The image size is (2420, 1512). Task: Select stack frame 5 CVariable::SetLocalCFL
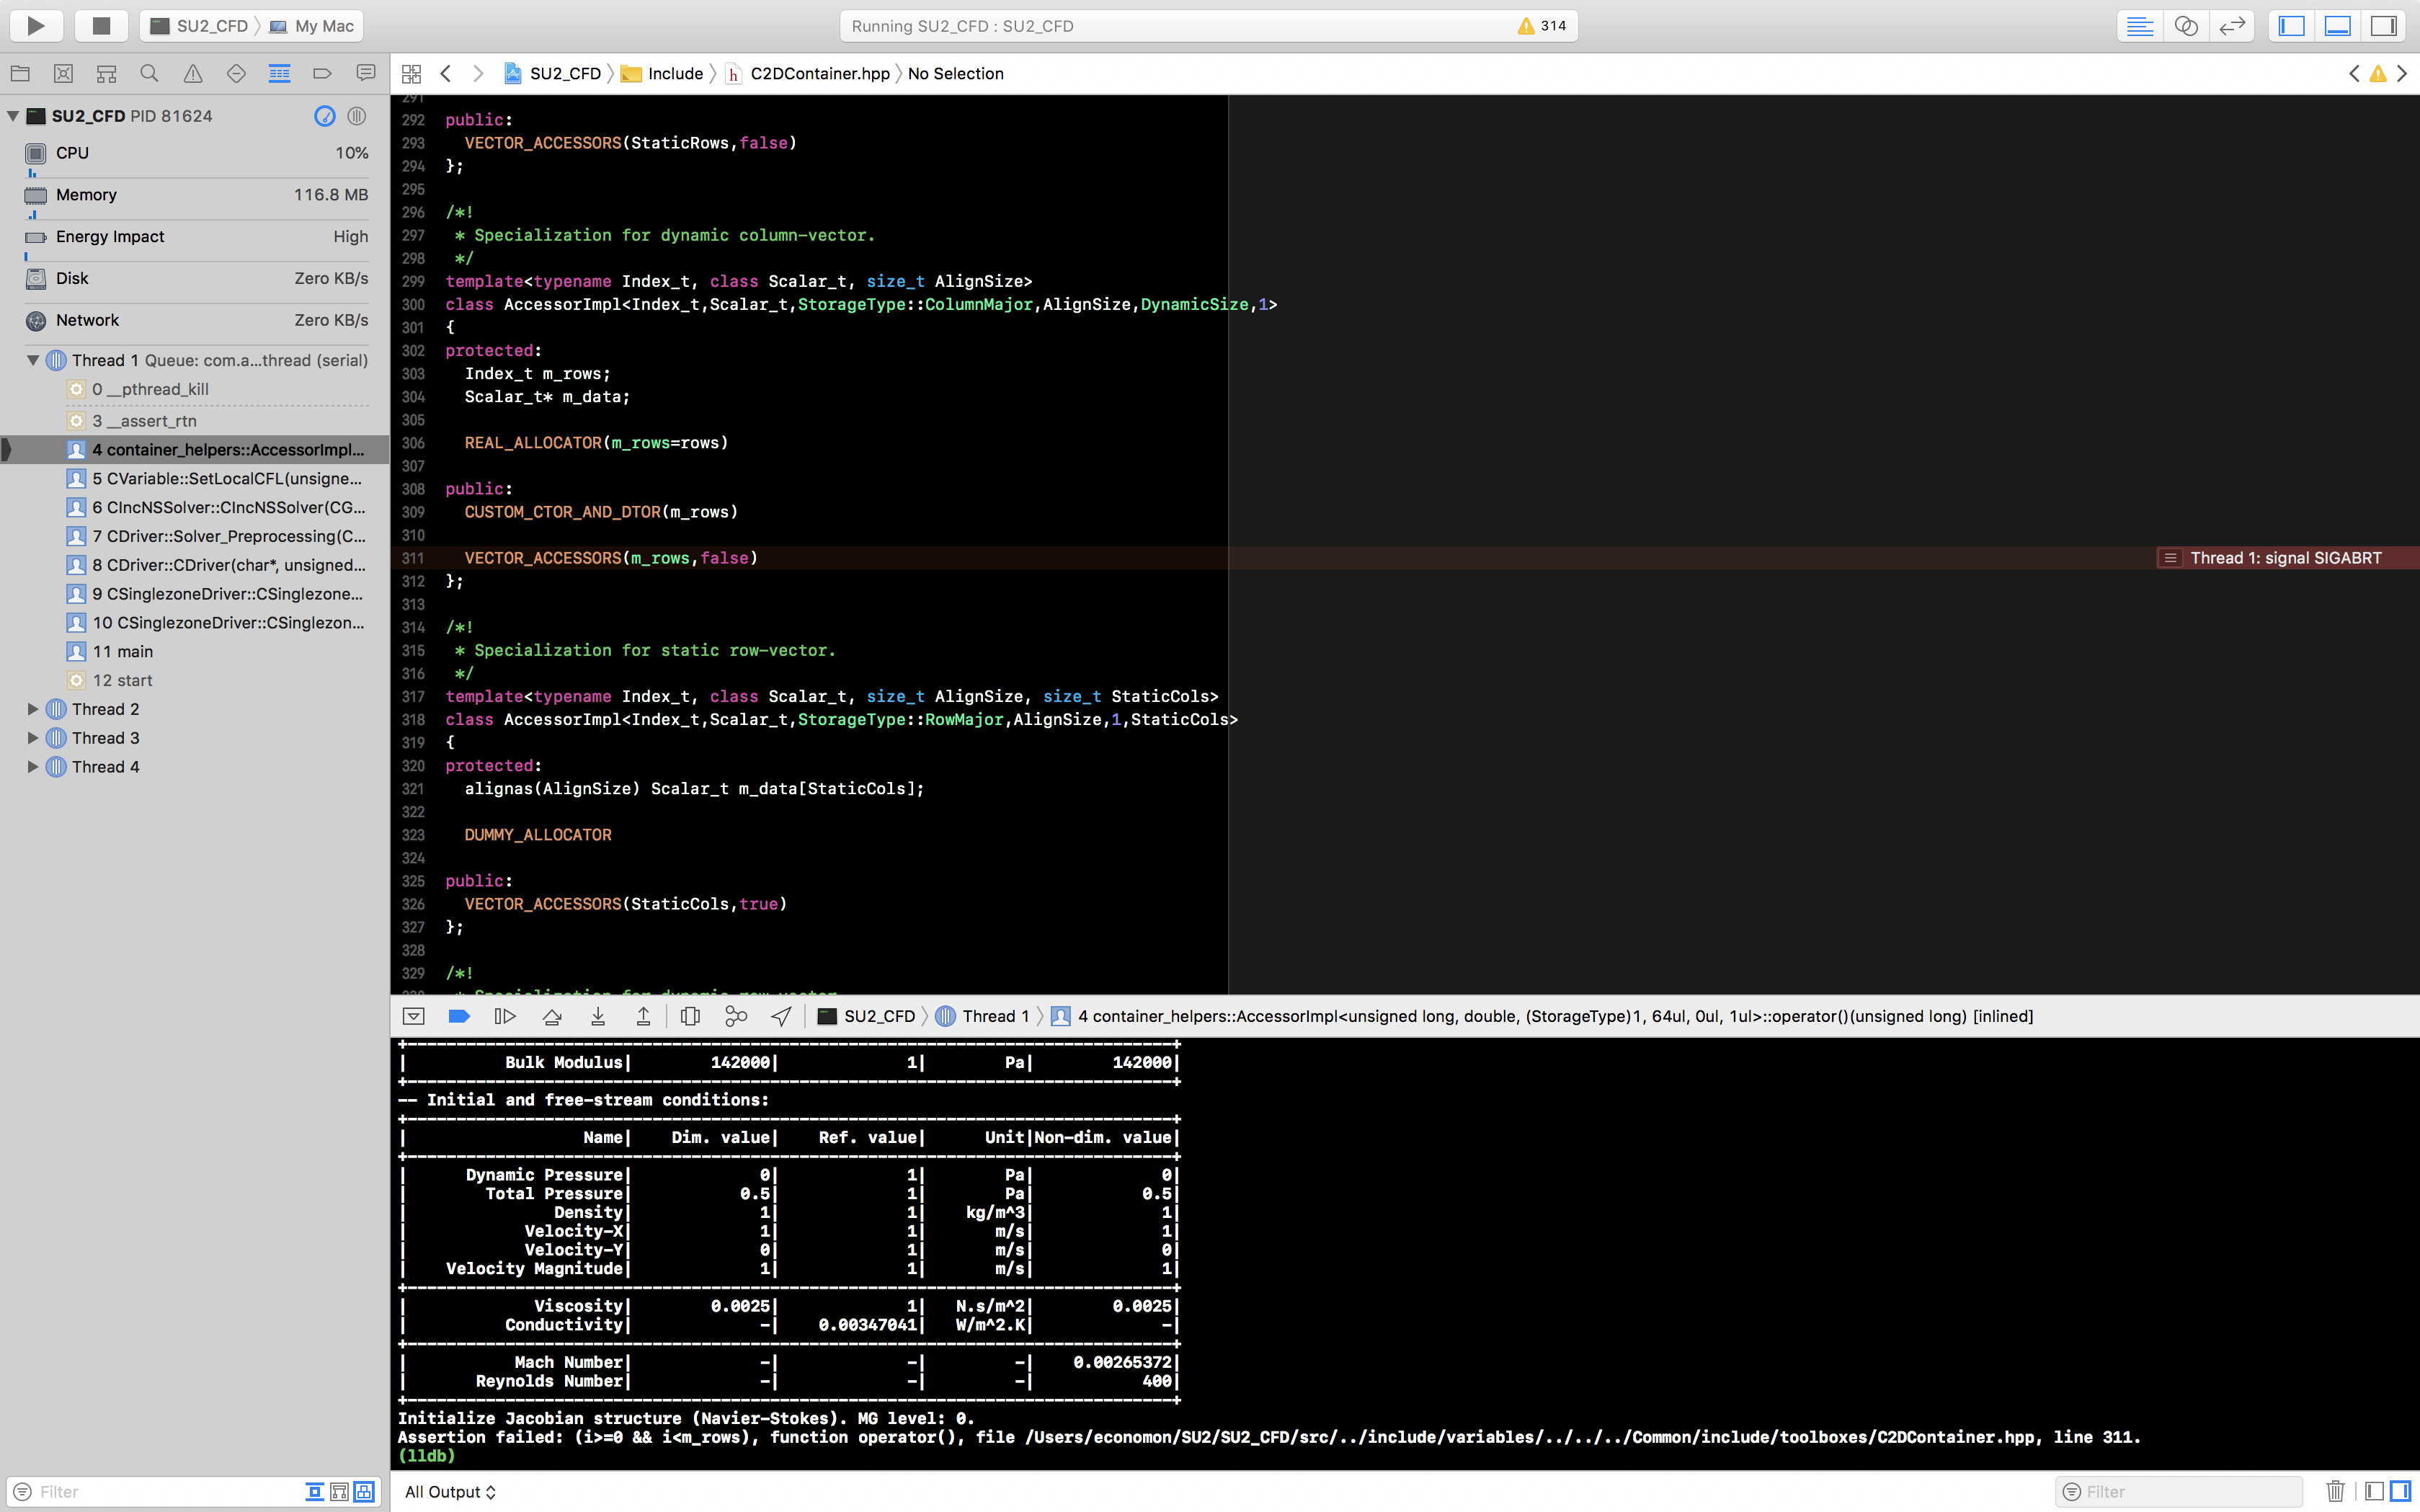(x=227, y=478)
